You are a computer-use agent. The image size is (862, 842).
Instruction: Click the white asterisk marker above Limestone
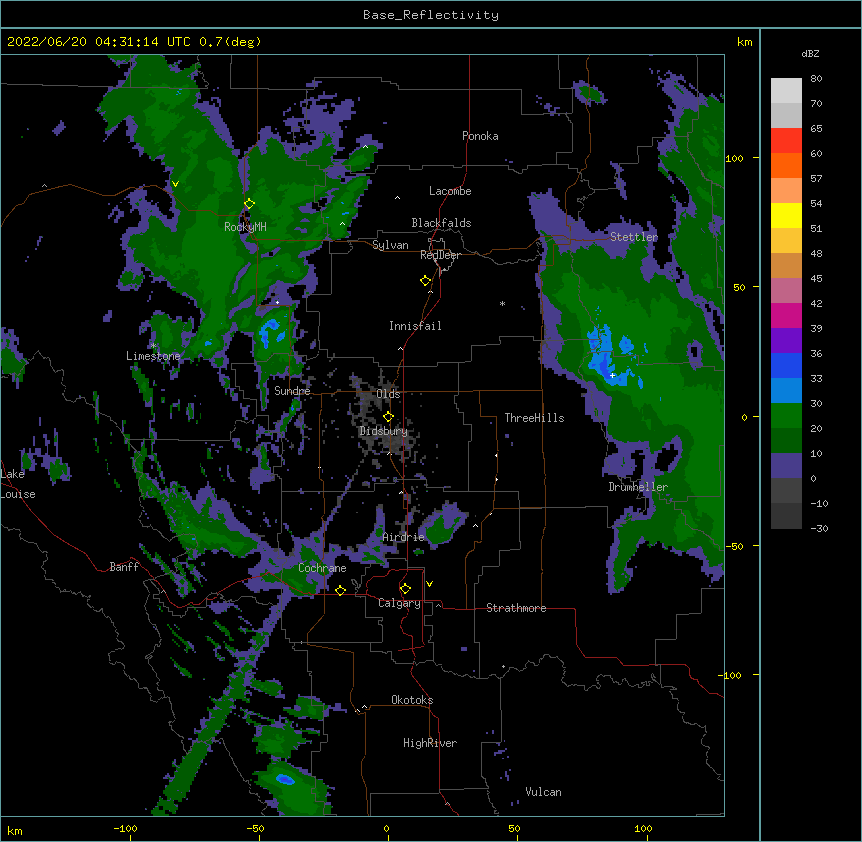point(154,346)
